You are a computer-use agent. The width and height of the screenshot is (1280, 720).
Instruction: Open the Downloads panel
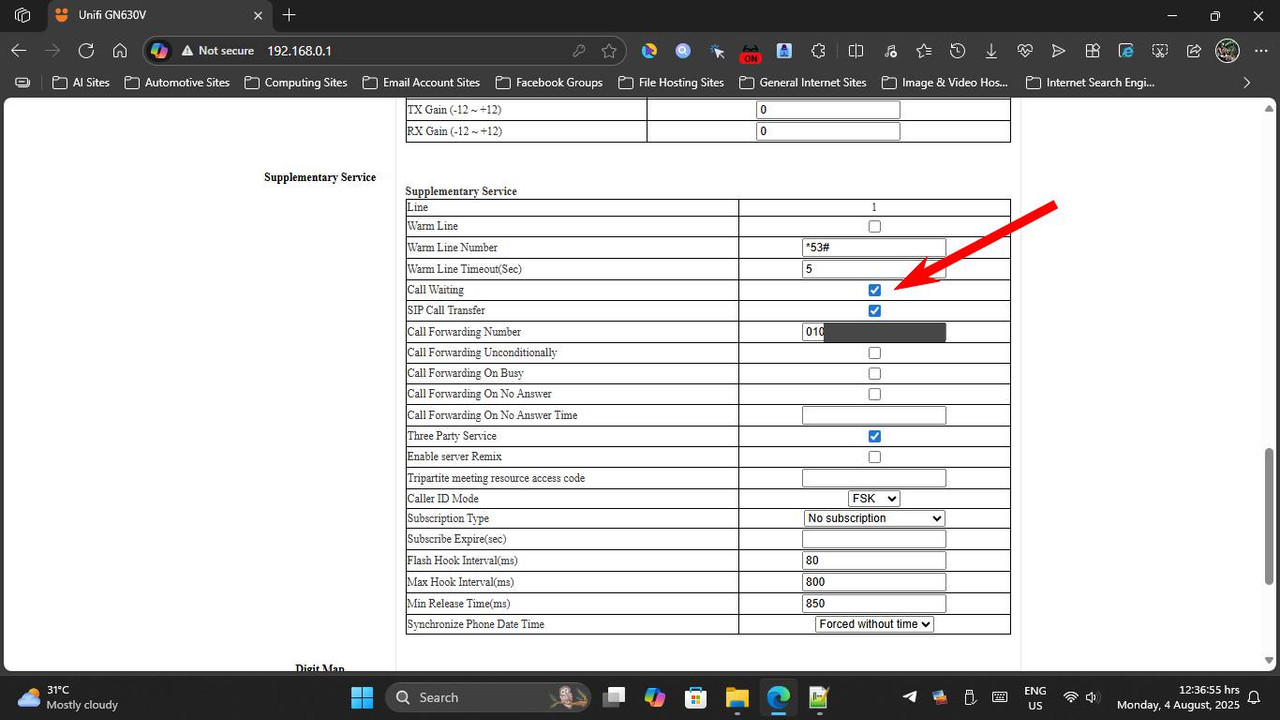[991, 51]
